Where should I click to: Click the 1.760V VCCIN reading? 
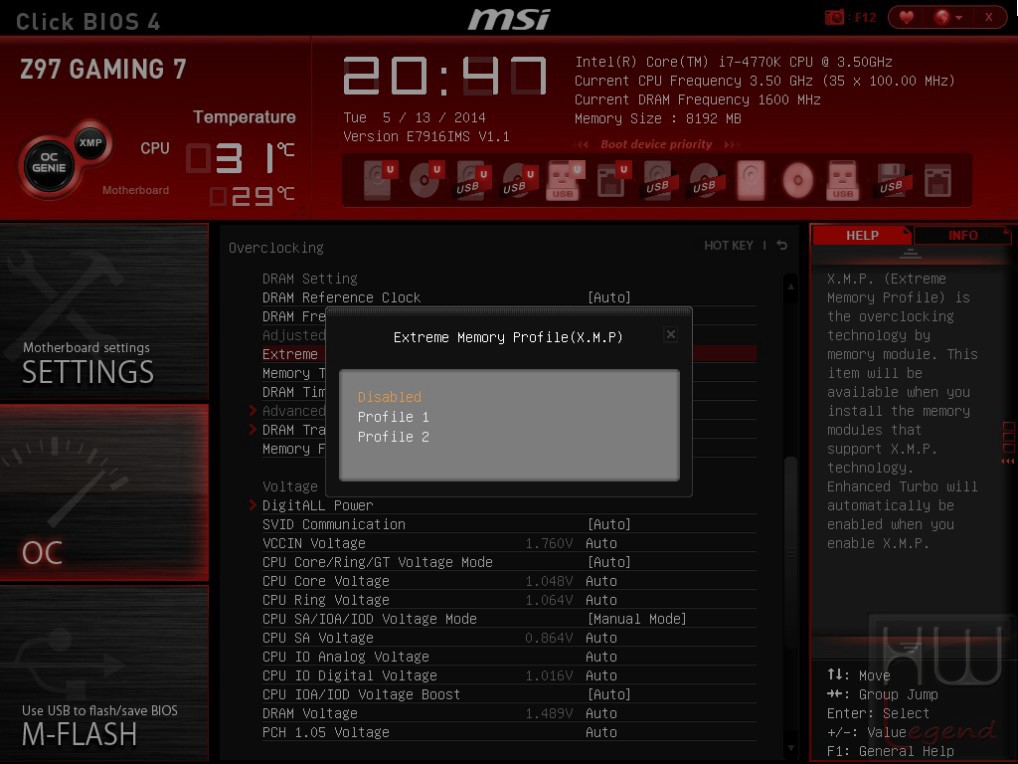549,543
